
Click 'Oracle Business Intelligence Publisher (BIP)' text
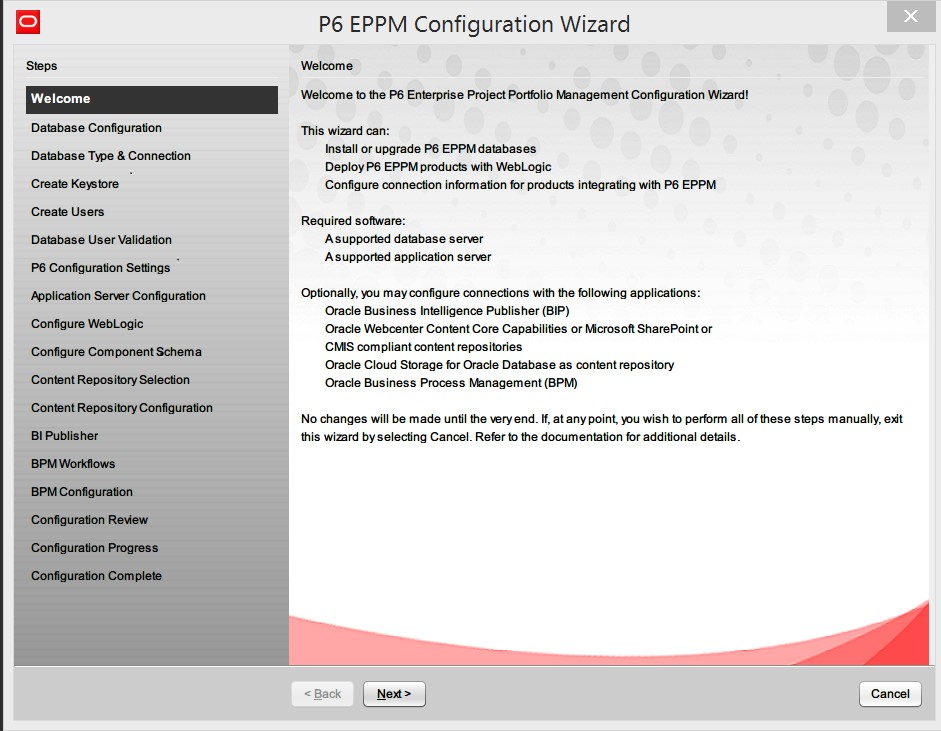(447, 311)
